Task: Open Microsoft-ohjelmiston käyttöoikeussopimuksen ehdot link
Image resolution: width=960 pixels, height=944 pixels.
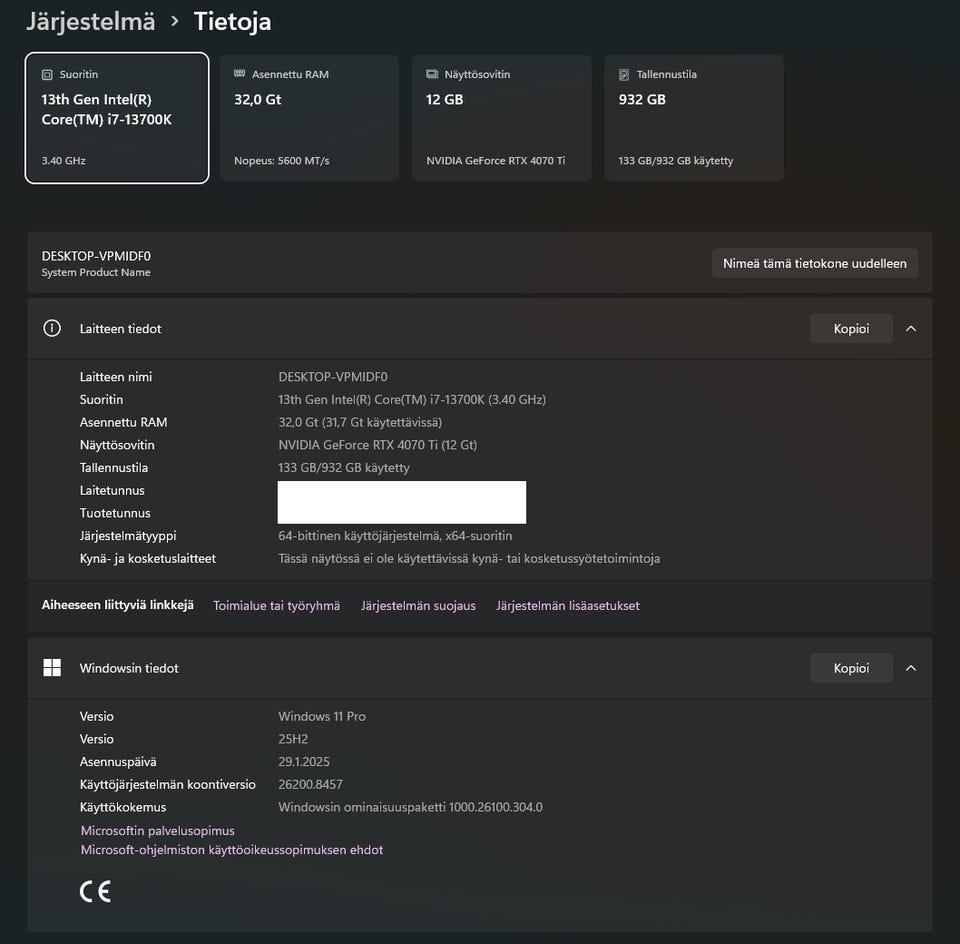Action: click(x=232, y=850)
